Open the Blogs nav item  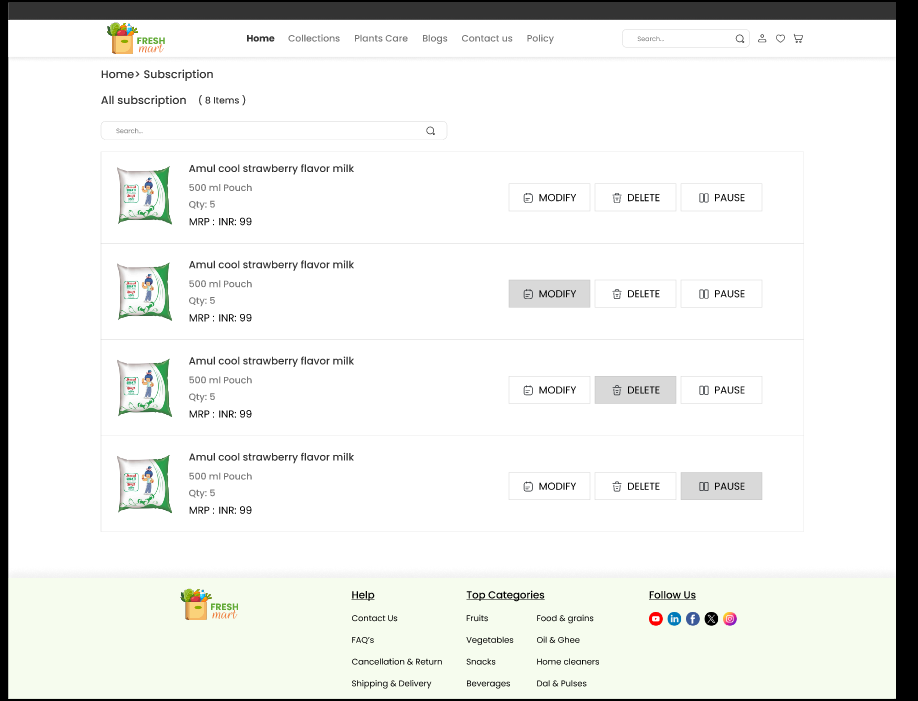click(434, 38)
